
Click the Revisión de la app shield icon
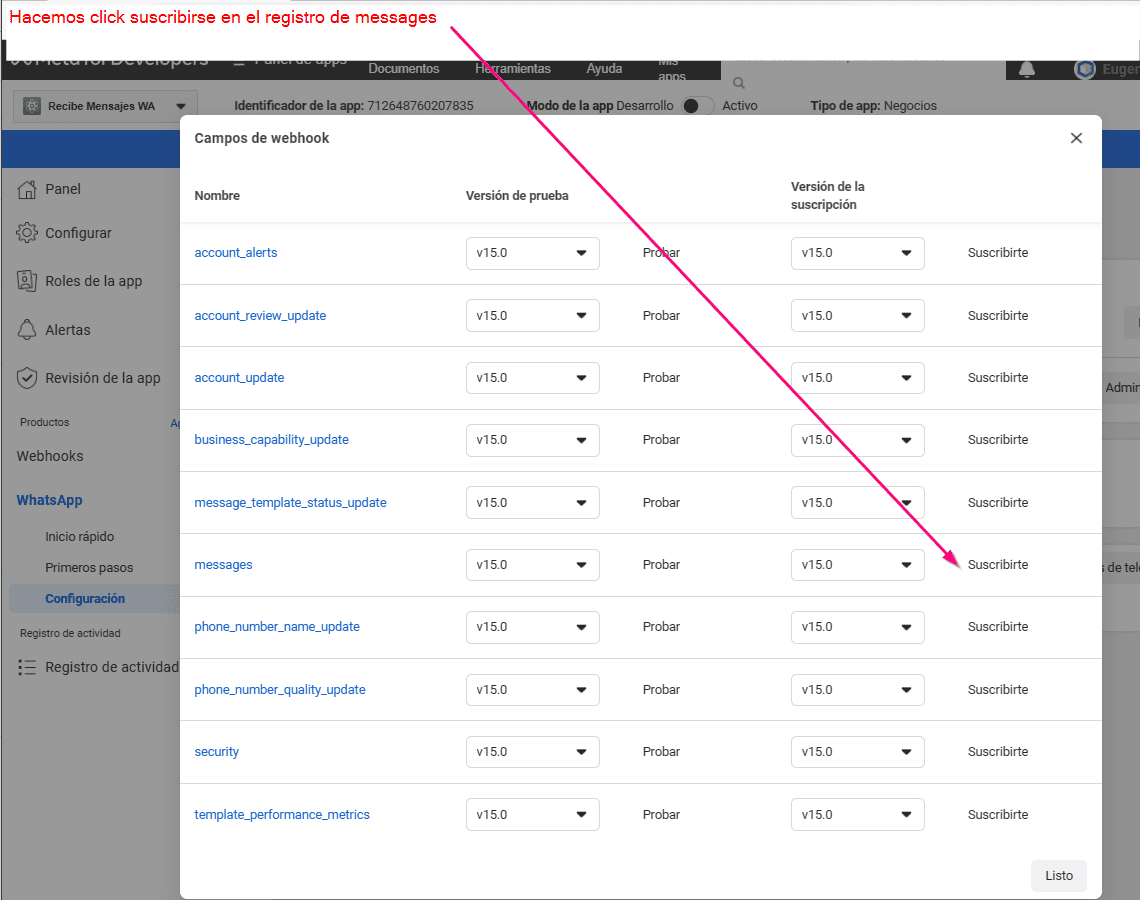[28, 378]
